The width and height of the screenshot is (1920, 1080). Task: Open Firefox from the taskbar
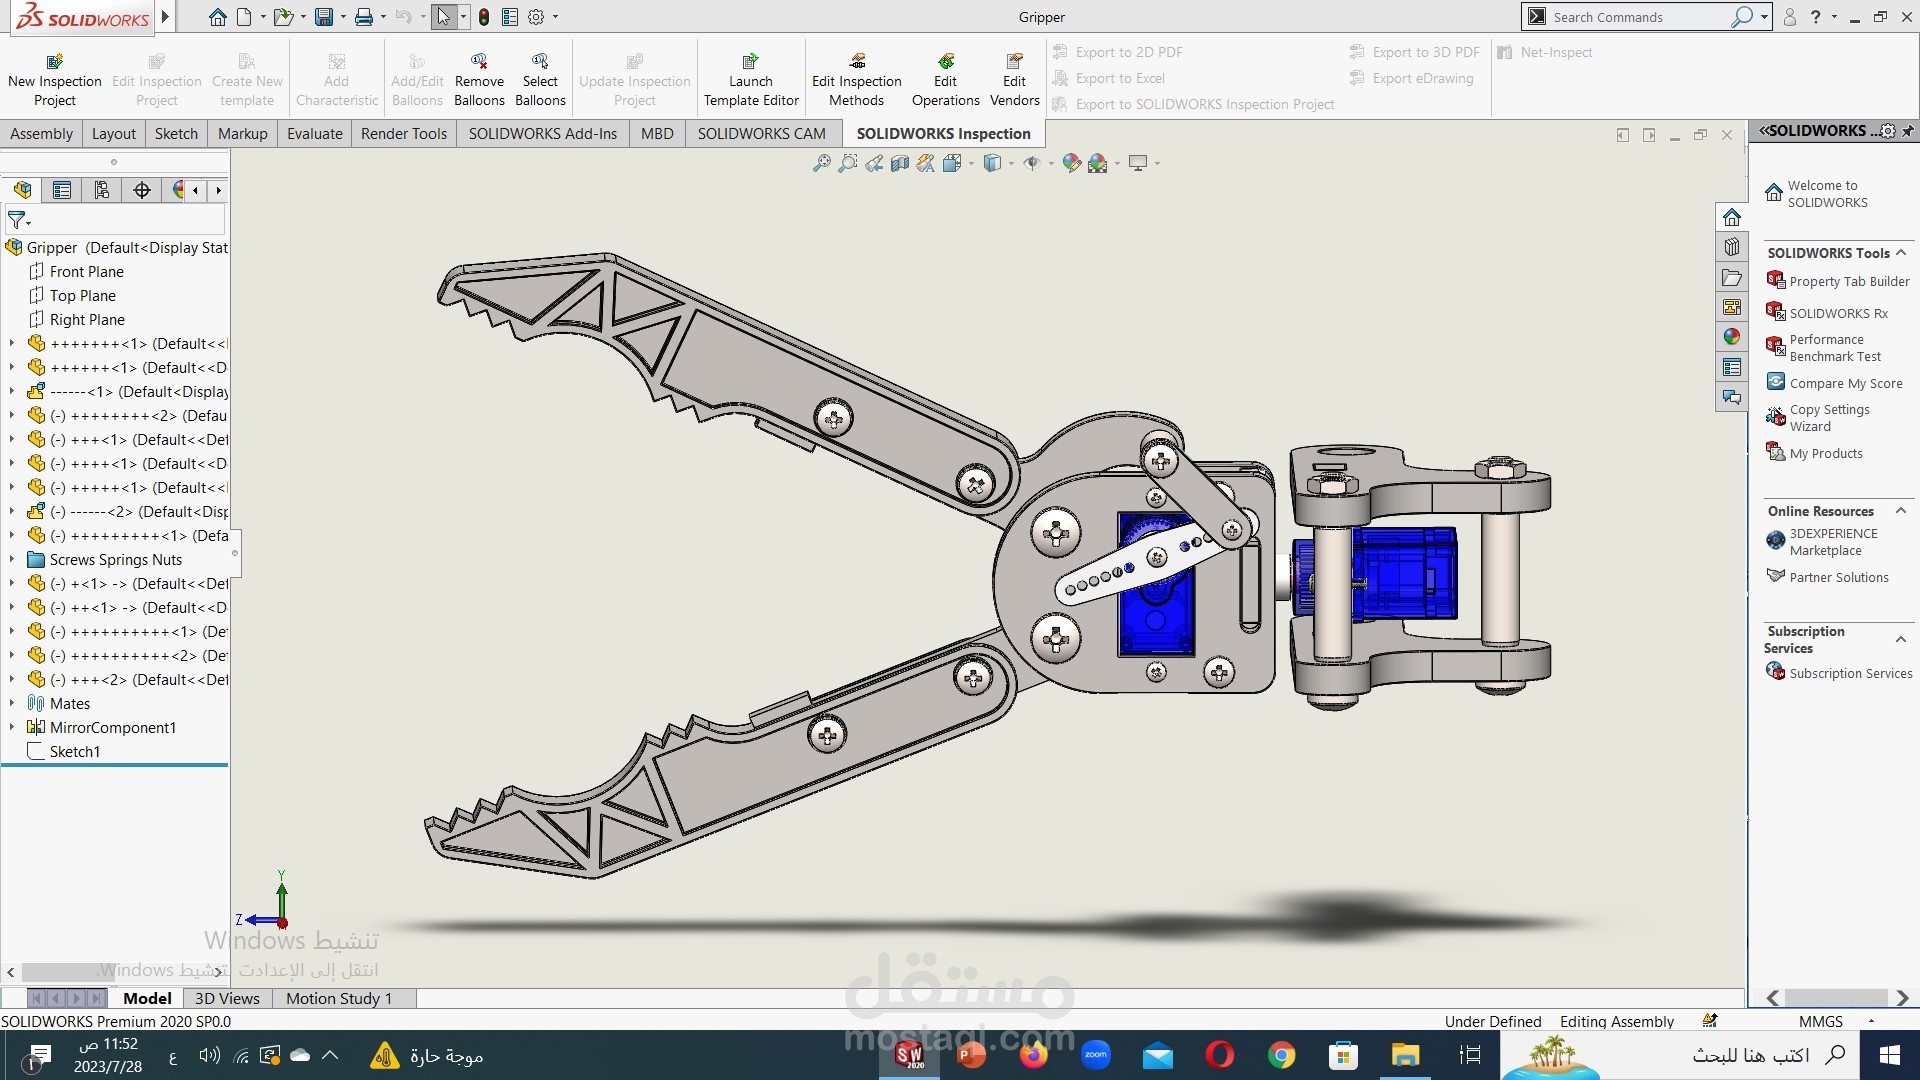[1033, 1055]
